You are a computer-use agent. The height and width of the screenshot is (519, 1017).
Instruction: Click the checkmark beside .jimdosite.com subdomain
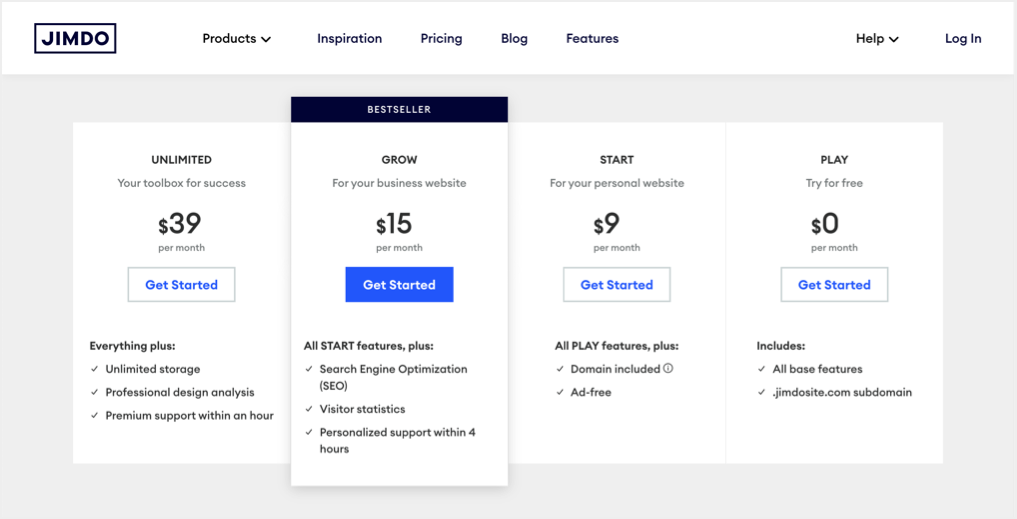762,393
